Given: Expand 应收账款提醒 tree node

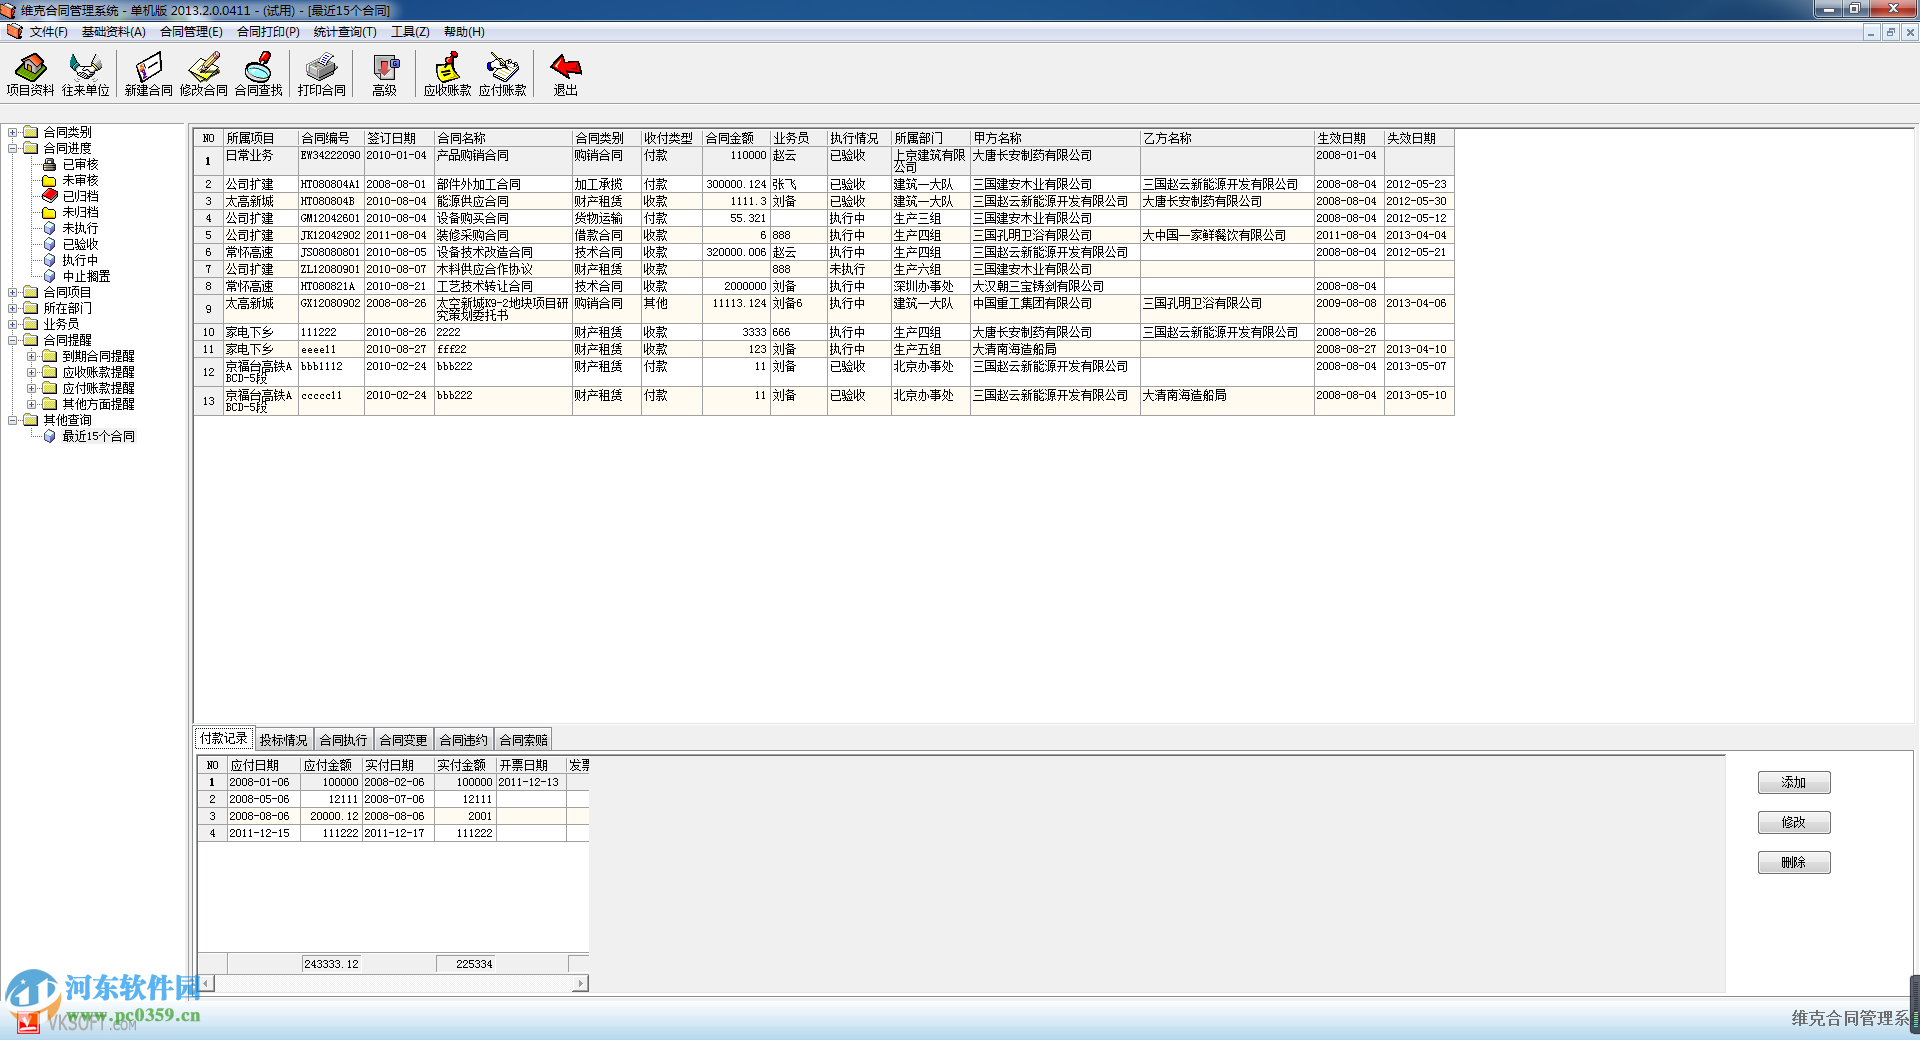Looking at the screenshot, I should [x=32, y=372].
